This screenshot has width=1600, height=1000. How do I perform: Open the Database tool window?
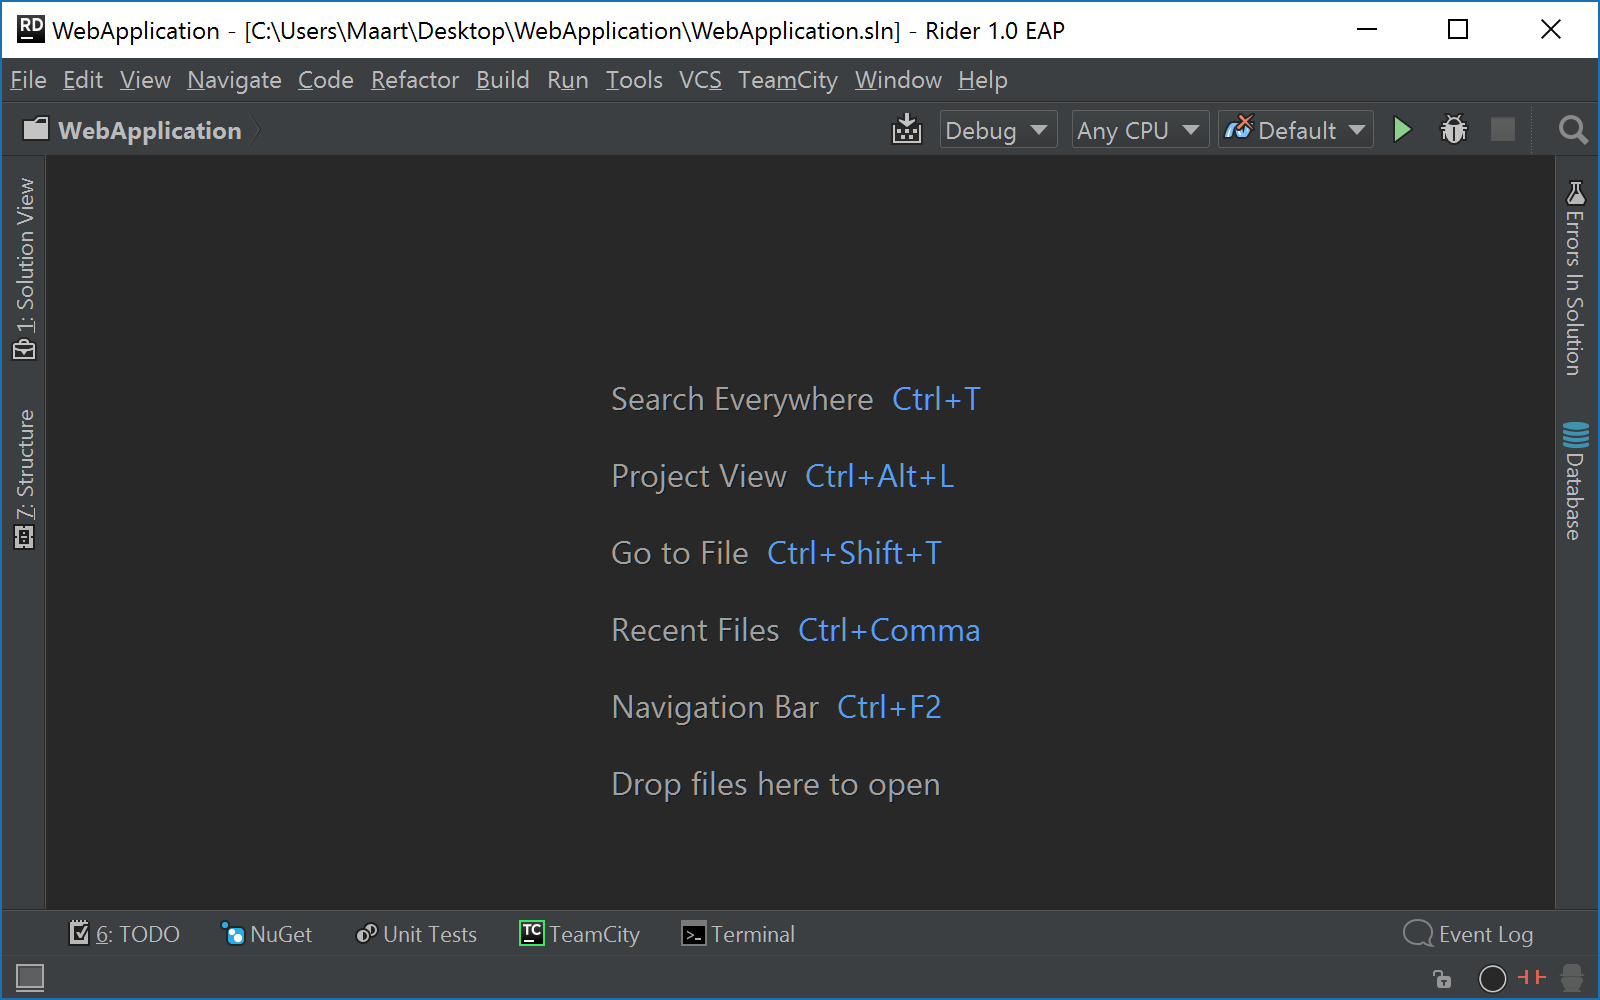[x=1575, y=481]
